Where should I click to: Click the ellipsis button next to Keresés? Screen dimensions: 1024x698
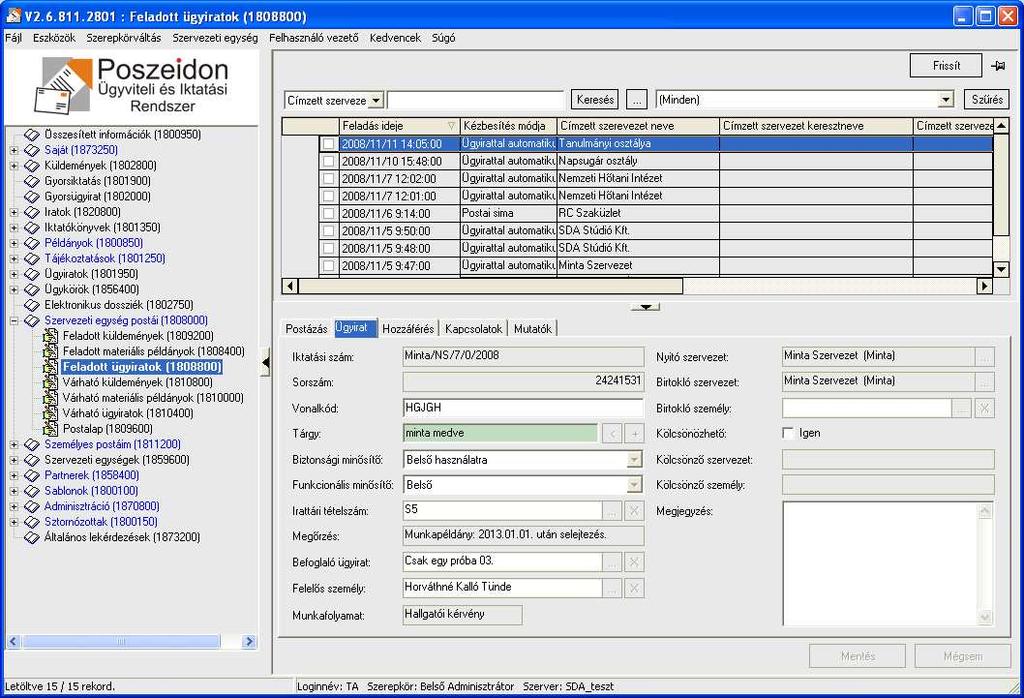637,100
